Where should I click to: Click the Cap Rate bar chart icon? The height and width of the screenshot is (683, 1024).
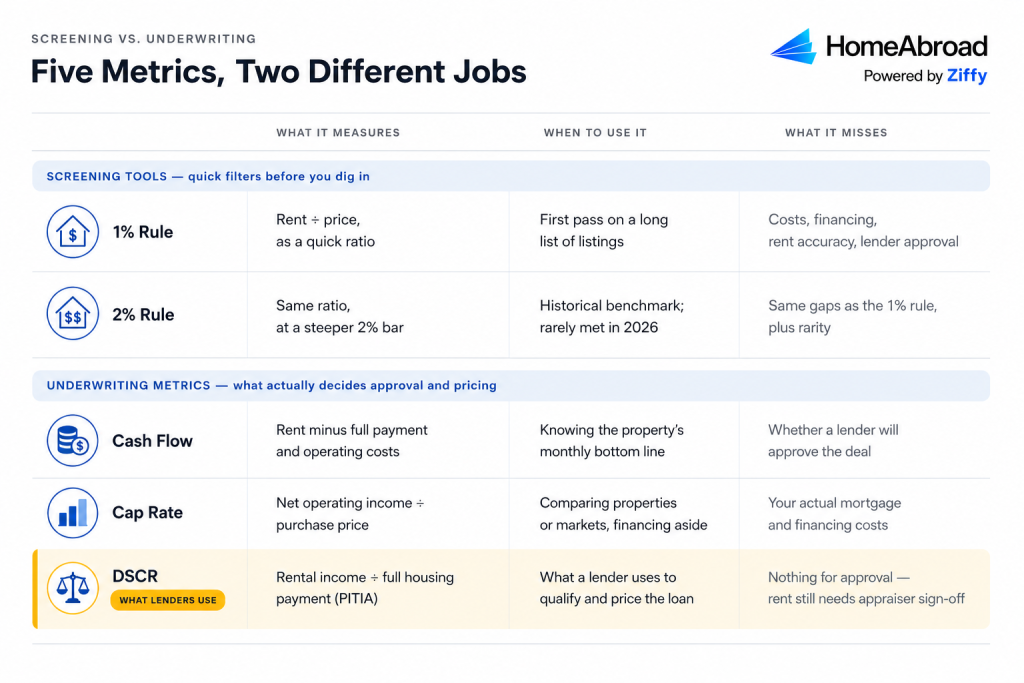[x=72, y=513]
